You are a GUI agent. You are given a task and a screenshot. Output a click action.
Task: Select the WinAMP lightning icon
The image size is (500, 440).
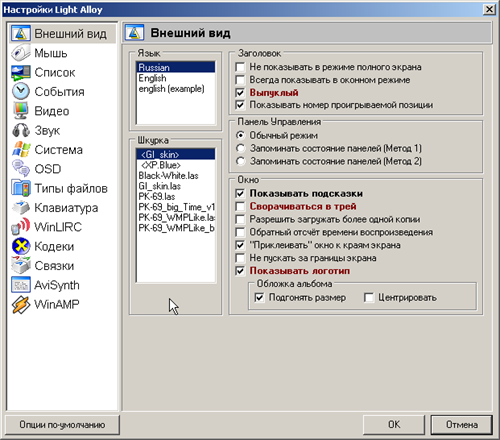(x=21, y=304)
